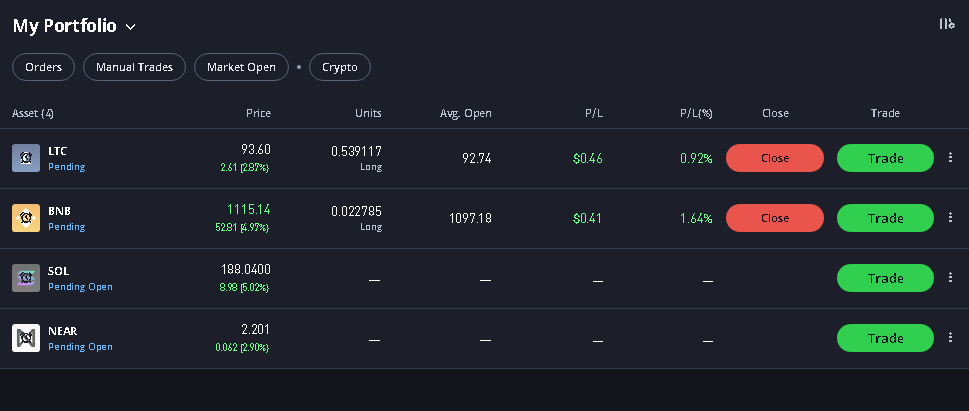Sort by the P/L(%) column header

[x=695, y=113]
